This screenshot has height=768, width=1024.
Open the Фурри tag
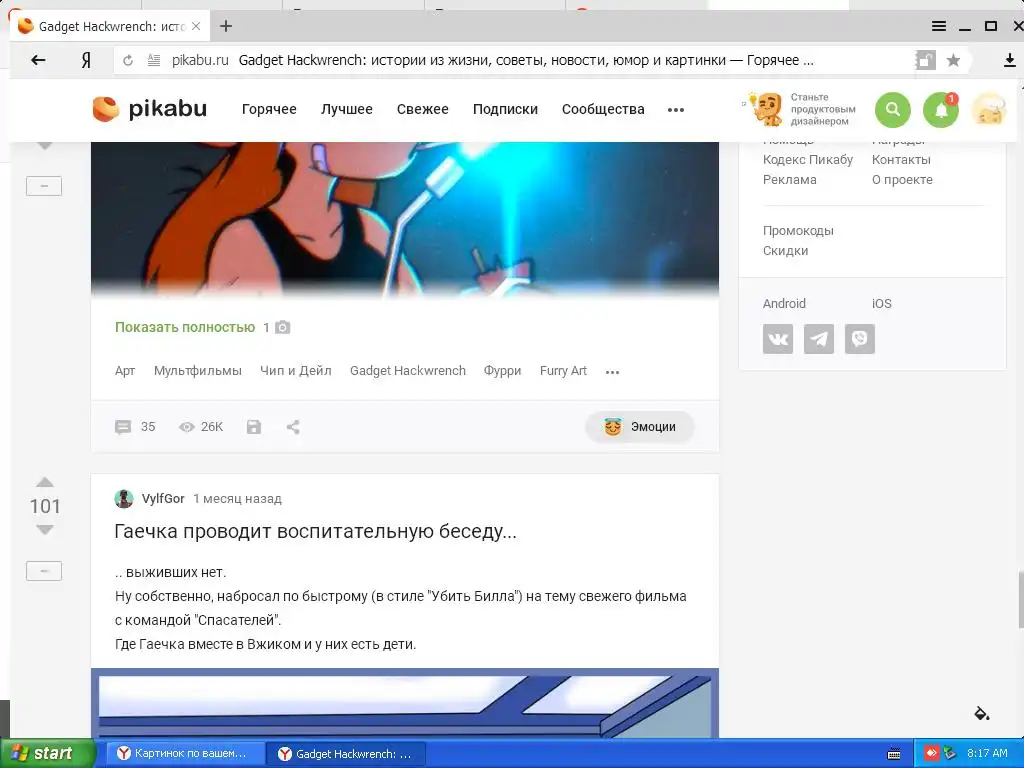coord(502,371)
